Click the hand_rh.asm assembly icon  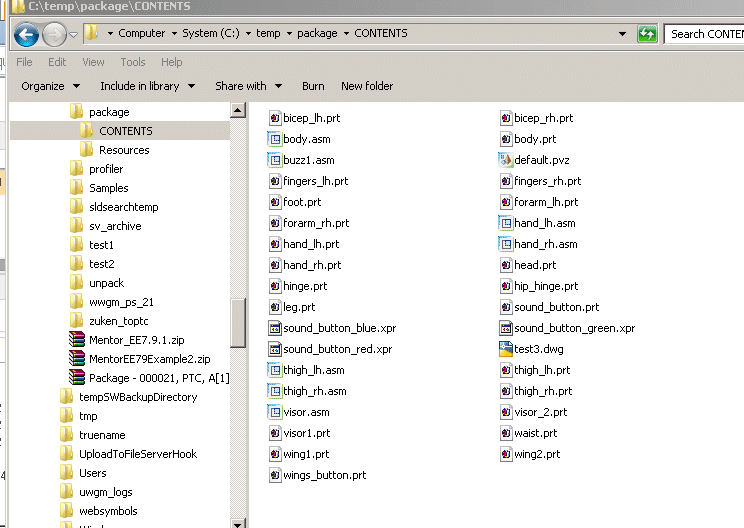506,244
